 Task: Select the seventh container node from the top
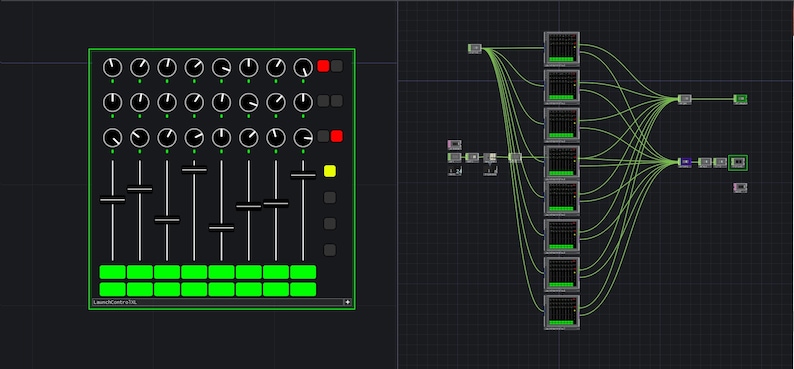point(562,274)
